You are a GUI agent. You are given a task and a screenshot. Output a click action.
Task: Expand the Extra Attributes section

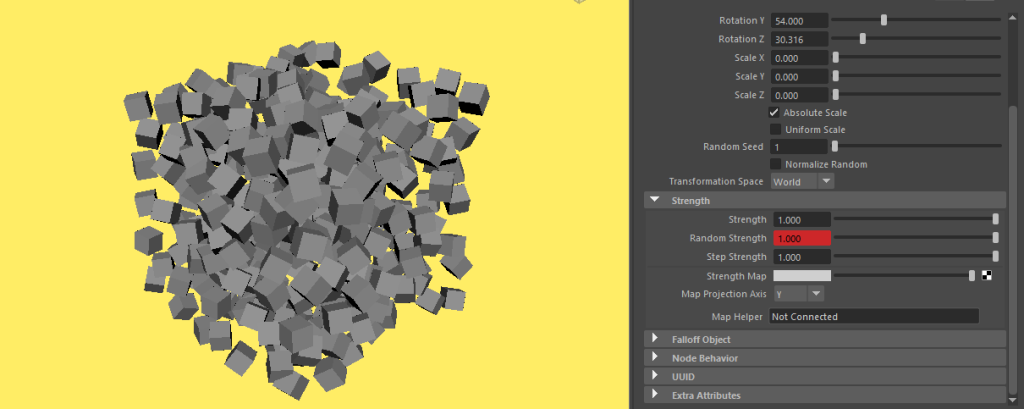click(655, 395)
